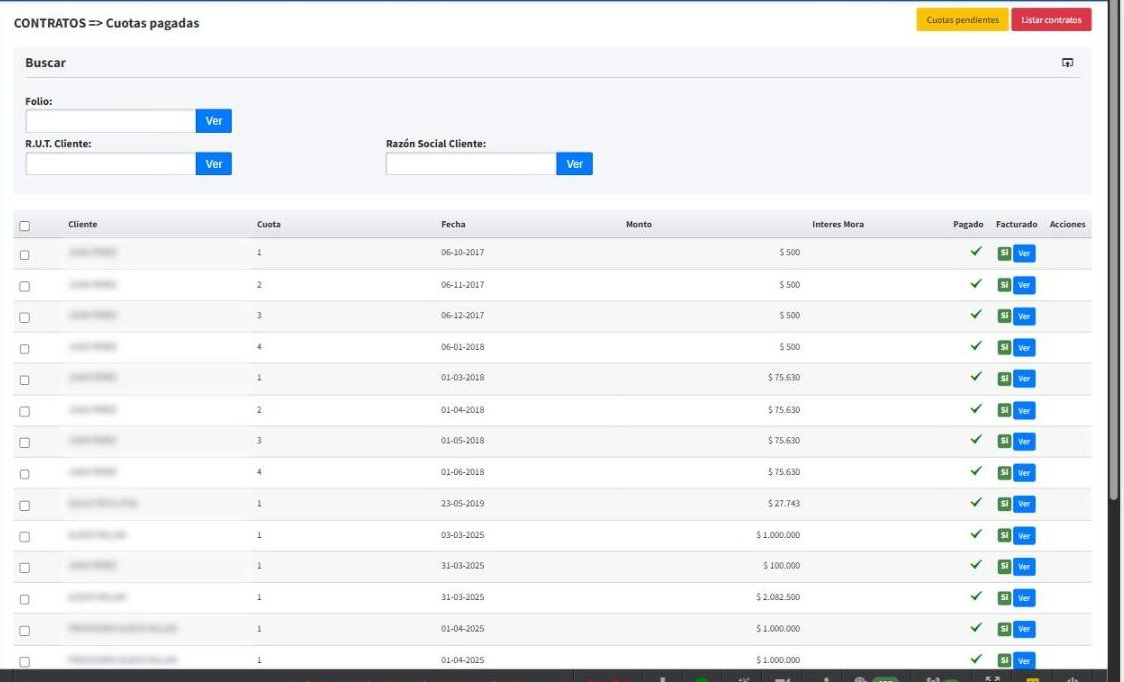Image resolution: width=1124 pixels, height=682 pixels.
Task: Click the date 06-12-2017
Action: (x=462, y=316)
